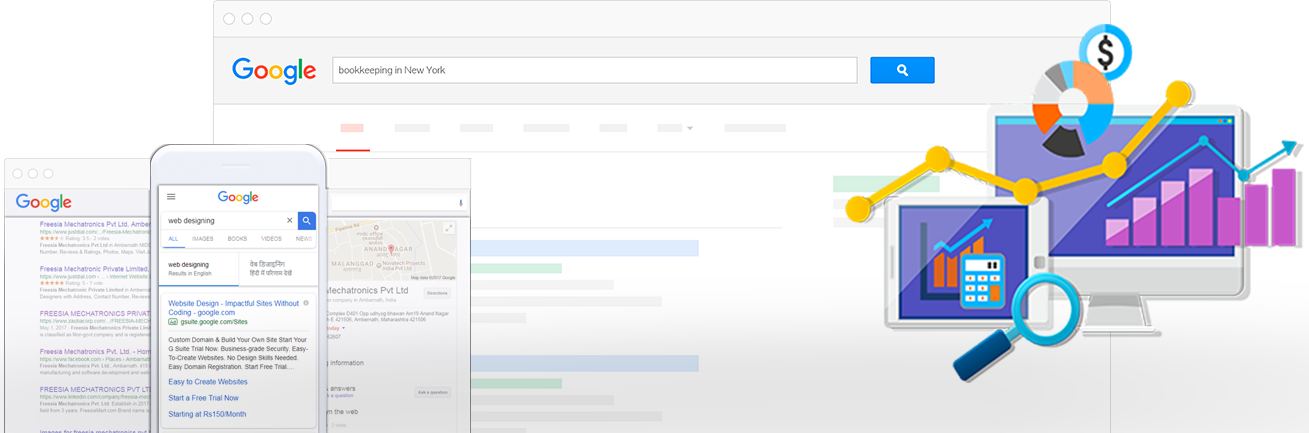Open result 'Freesia Mechatronics Pvt Ltd, Amber...'
This screenshot has height=433, width=1309.
pyautogui.click(x=94, y=224)
